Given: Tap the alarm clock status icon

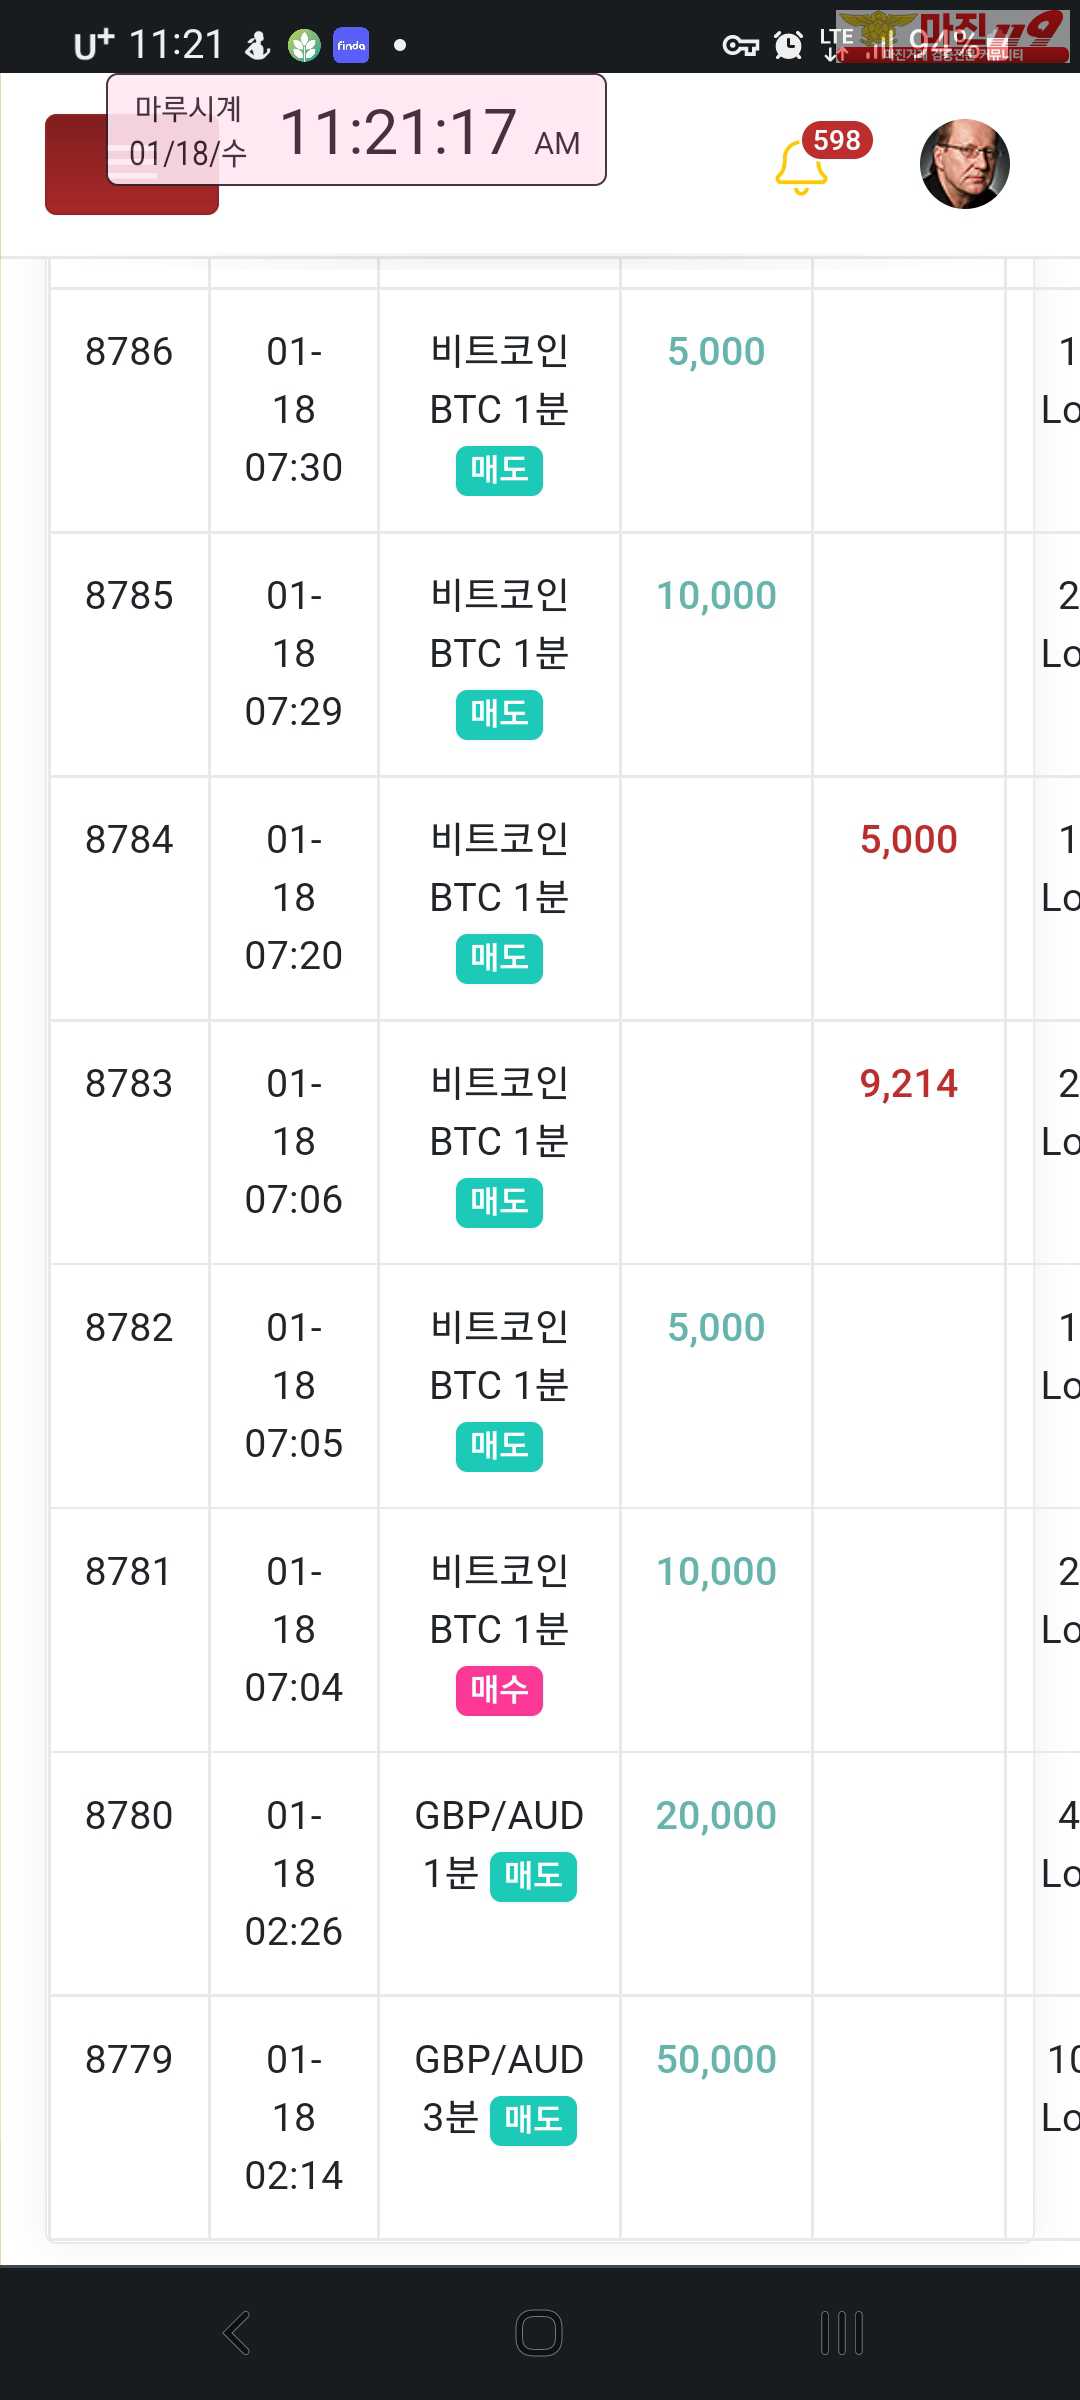Looking at the screenshot, I should (x=789, y=45).
